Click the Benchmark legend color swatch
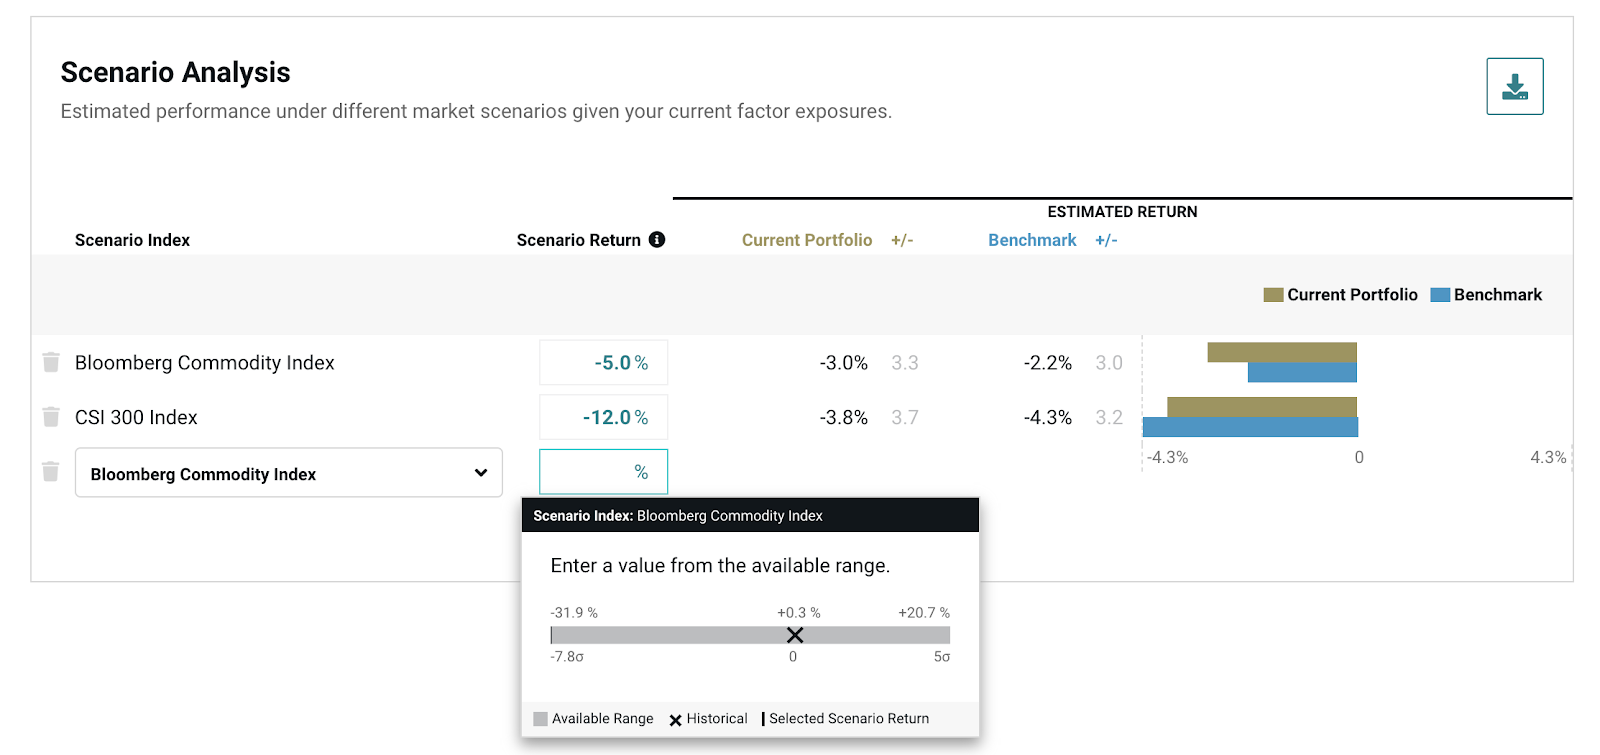The height and width of the screenshot is (755, 1600). pyautogui.click(x=1440, y=295)
